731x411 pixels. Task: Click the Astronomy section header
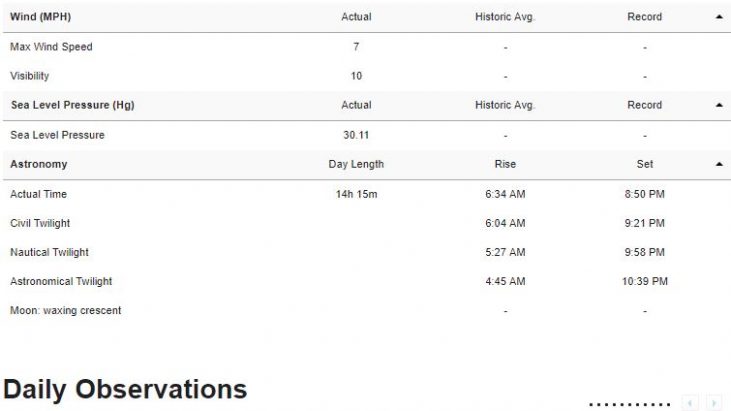coord(39,164)
